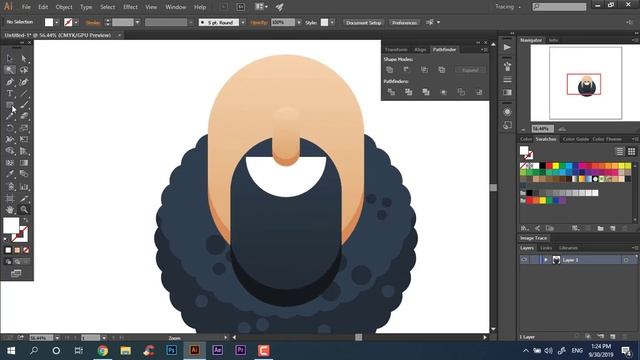Image resolution: width=640 pixels, height=360 pixels.
Task: Switch to the Transform tab
Action: (x=396, y=50)
